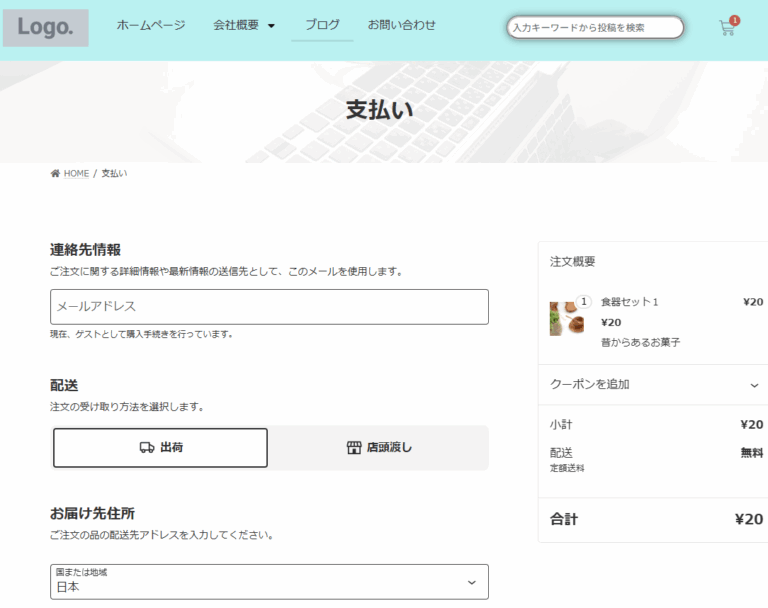The width and height of the screenshot is (768, 608).
Task: Click 支払い in the breadcrumb trail
Action: [x=114, y=174]
